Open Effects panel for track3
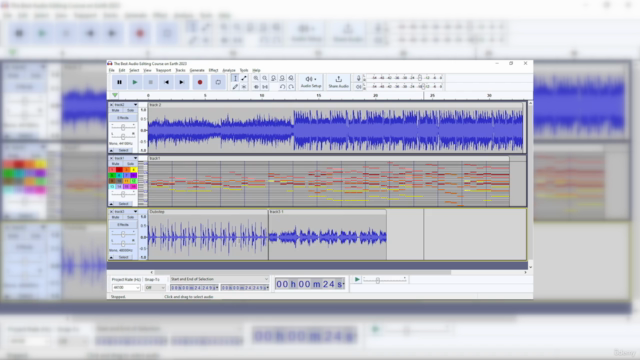This screenshot has width=640, height=360. [123, 224]
